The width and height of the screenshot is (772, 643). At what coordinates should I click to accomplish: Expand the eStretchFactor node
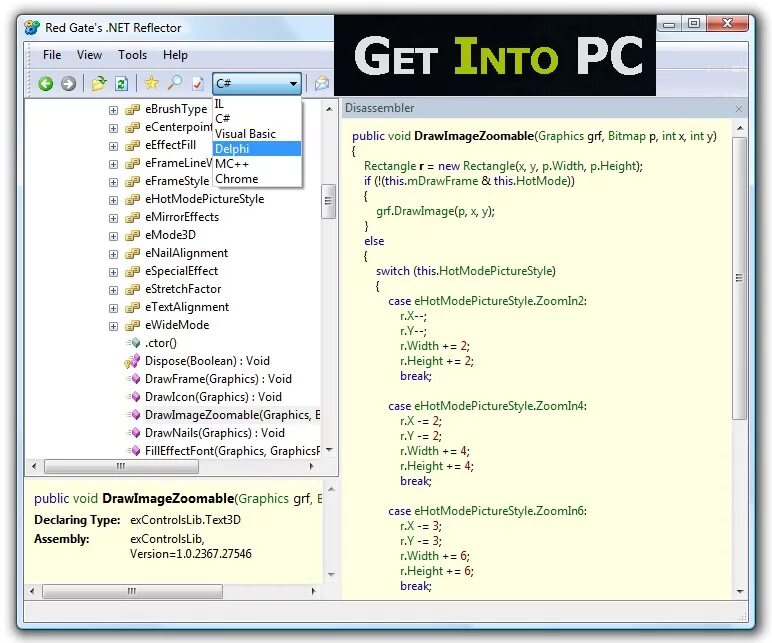(x=113, y=290)
